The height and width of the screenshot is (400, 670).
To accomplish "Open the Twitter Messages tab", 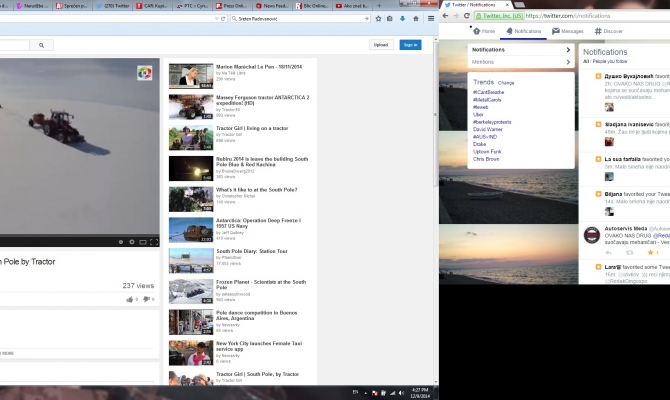I will point(567,31).
